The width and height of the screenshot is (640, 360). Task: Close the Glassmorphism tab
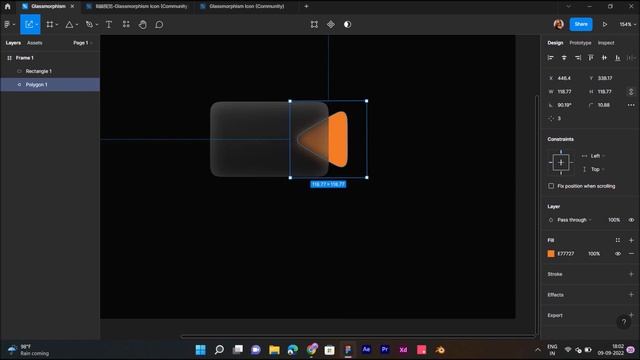[x=72, y=6]
